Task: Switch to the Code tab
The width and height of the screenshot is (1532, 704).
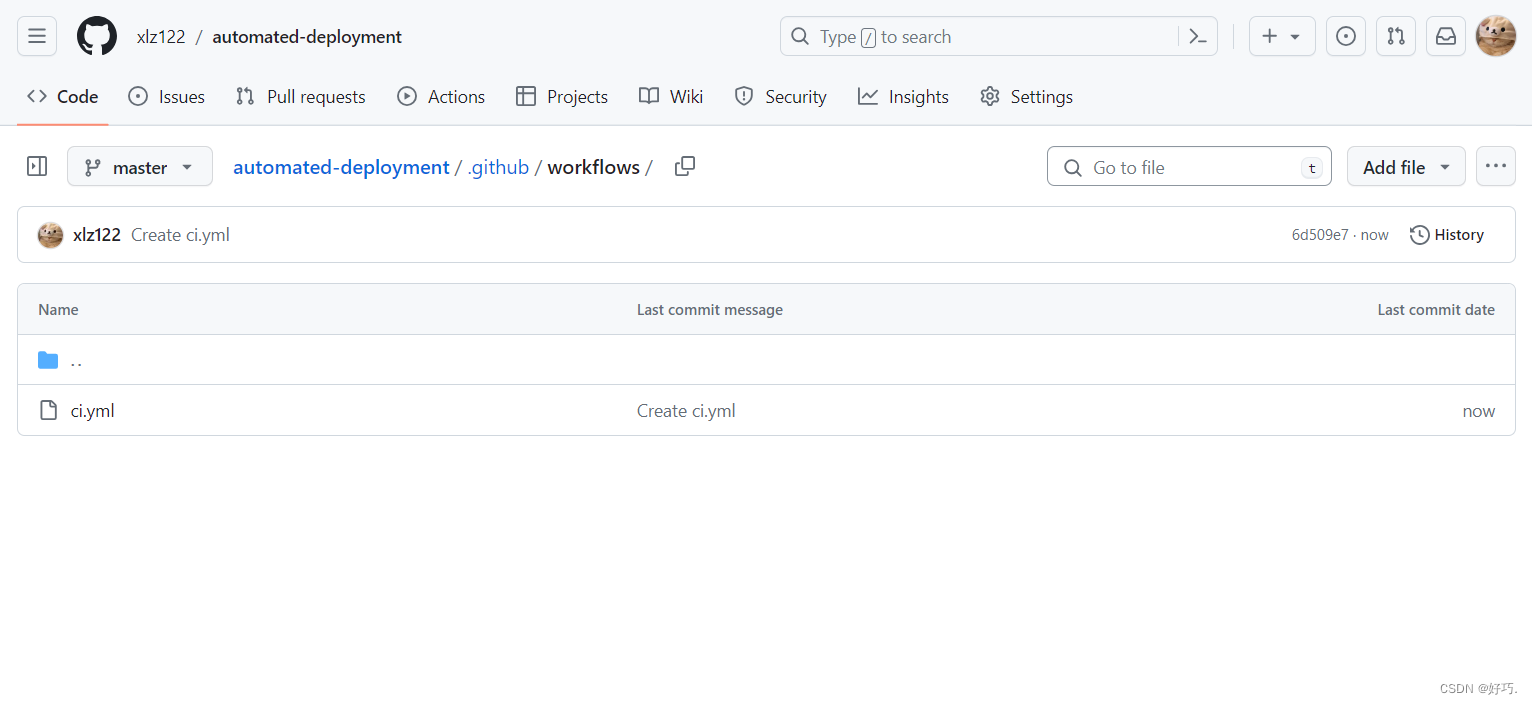Action: point(63,96)
